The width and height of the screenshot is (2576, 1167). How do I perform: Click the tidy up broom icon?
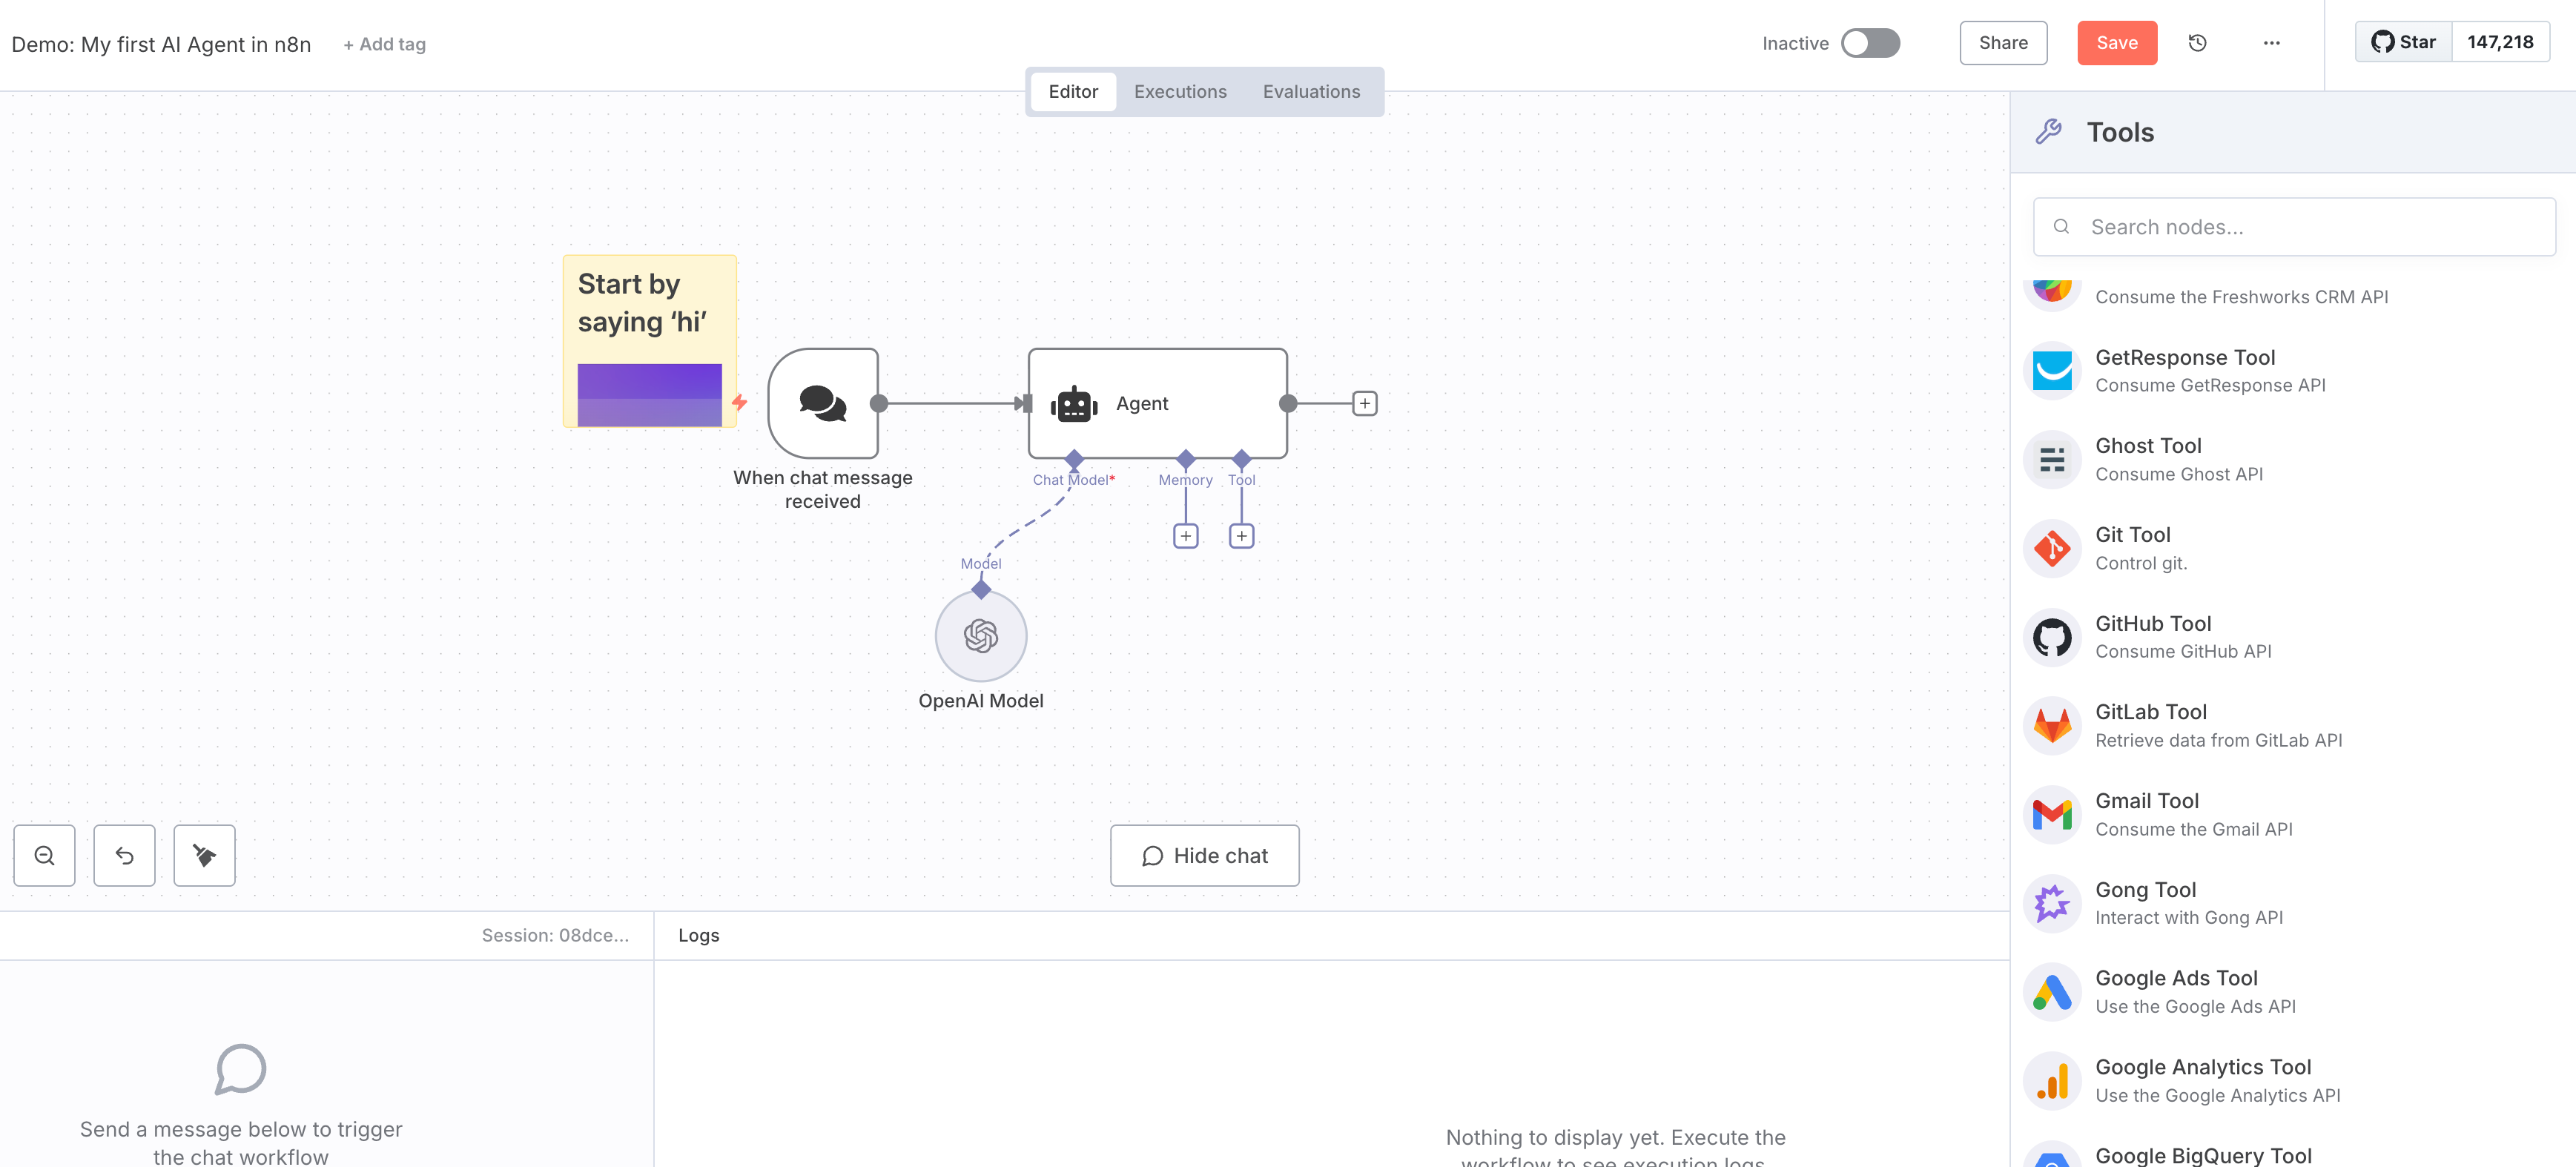point(204,855)
